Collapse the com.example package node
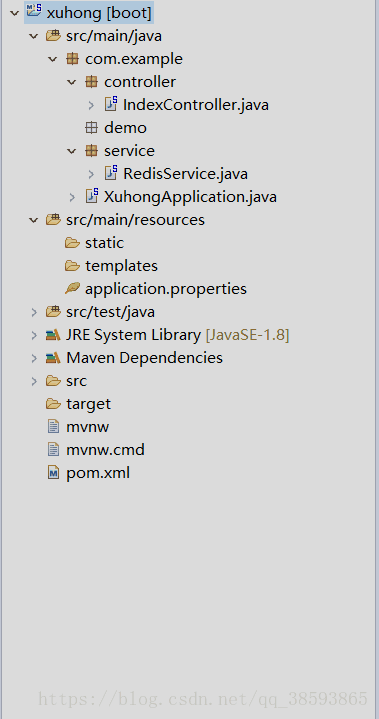 53,59
